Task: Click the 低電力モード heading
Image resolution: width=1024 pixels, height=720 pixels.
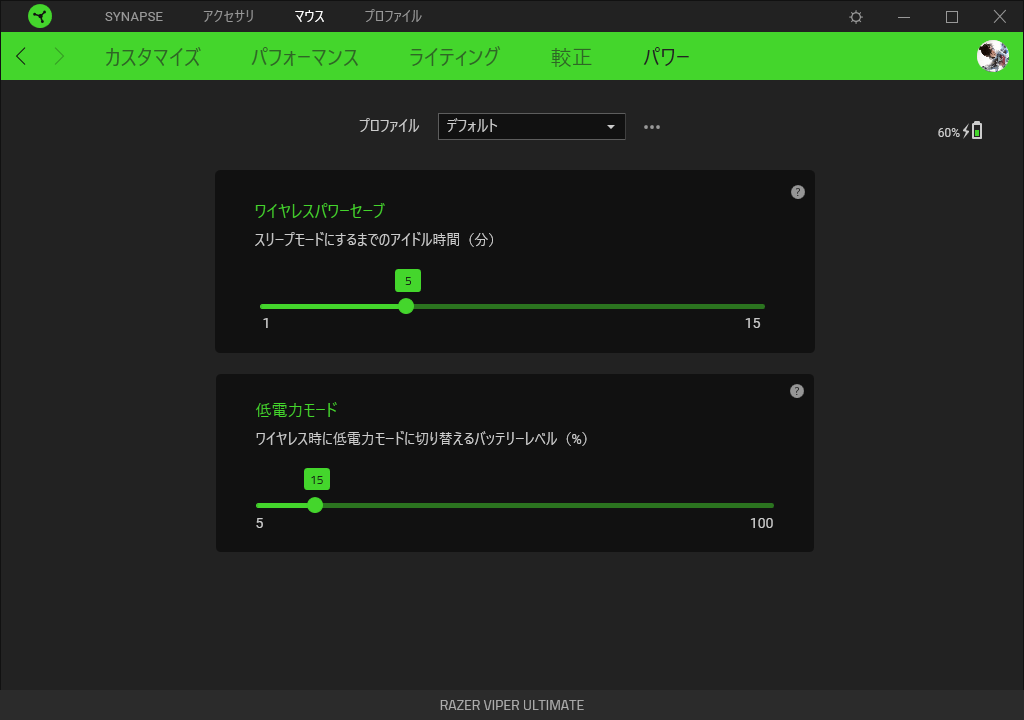Action: tap(296, 410)
